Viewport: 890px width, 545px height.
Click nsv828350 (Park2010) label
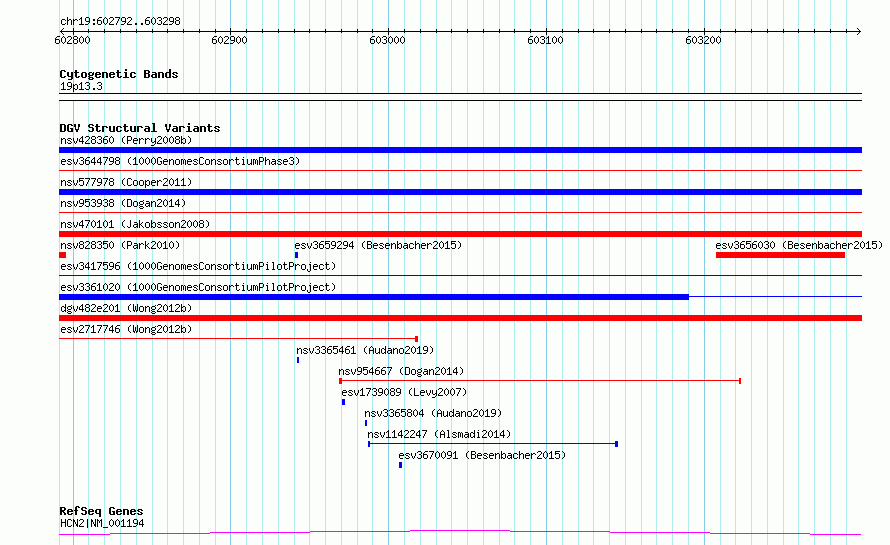point(120,245)
